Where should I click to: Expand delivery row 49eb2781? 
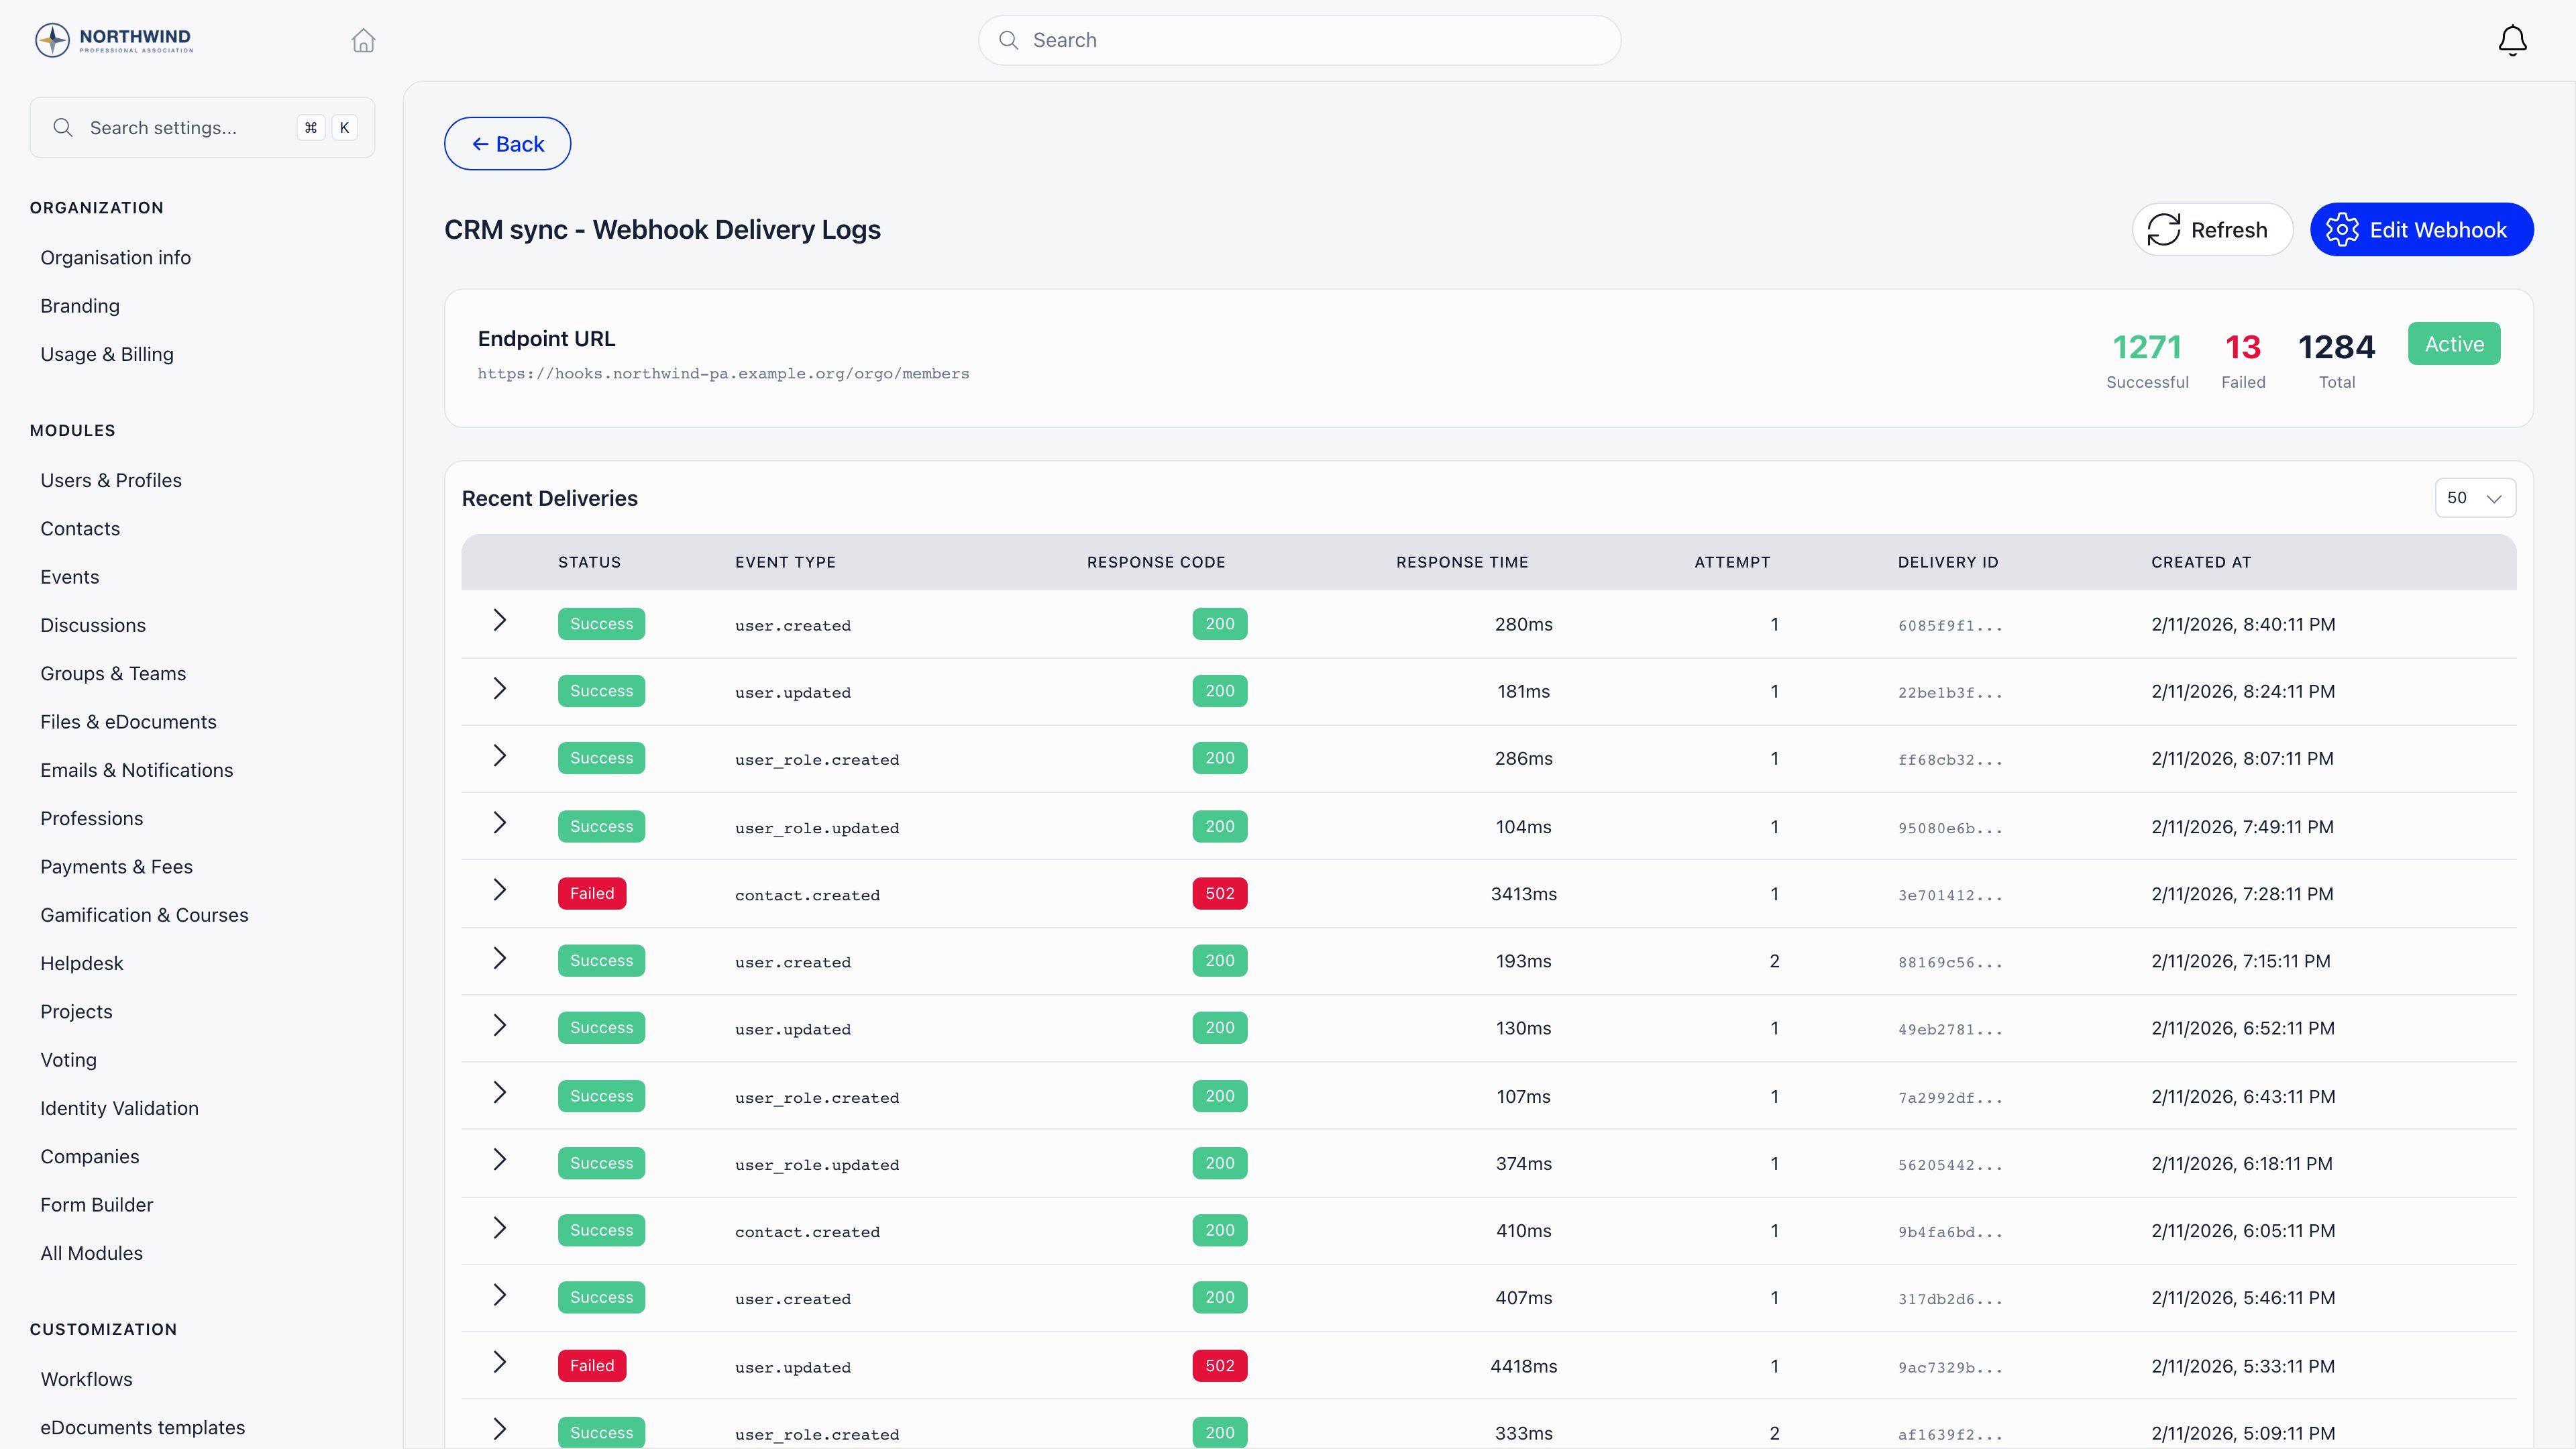point(500,1026)
